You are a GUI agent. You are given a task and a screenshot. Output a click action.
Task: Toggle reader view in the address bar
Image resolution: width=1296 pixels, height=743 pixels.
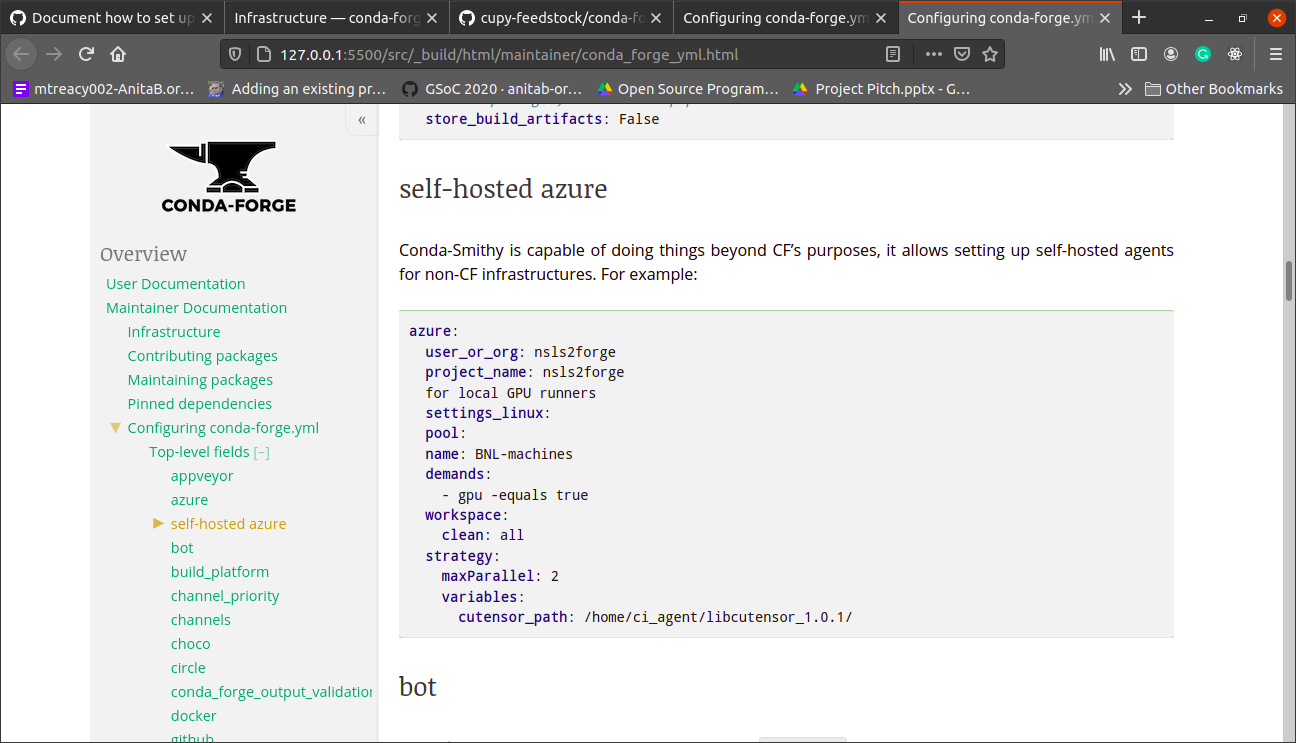coord(893,54)
